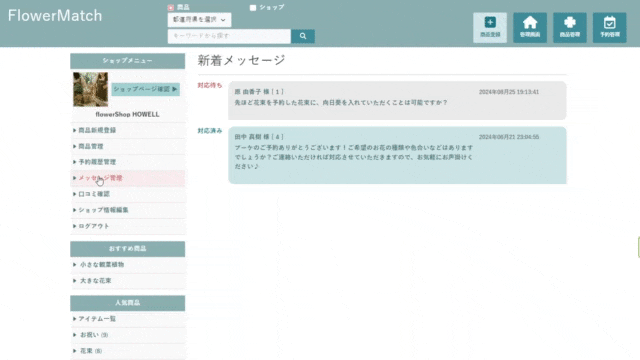Open the 小さな観葉植物 recommended item

(x=128, y=264)
